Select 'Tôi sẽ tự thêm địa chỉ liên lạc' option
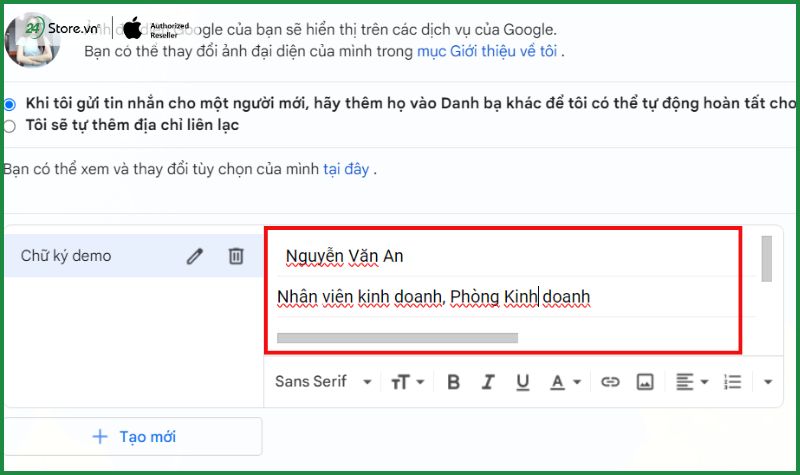This screenshot has height=475, width=800. pos(9,126)
